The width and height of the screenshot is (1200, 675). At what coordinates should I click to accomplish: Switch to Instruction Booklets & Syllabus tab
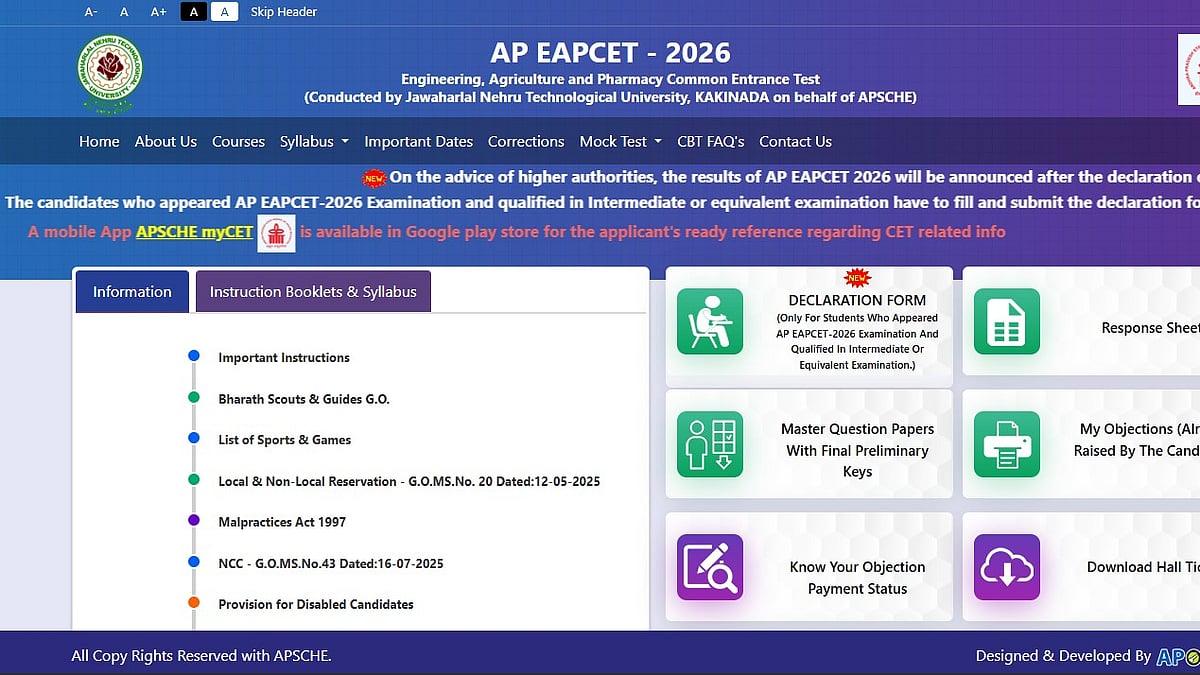313,292
